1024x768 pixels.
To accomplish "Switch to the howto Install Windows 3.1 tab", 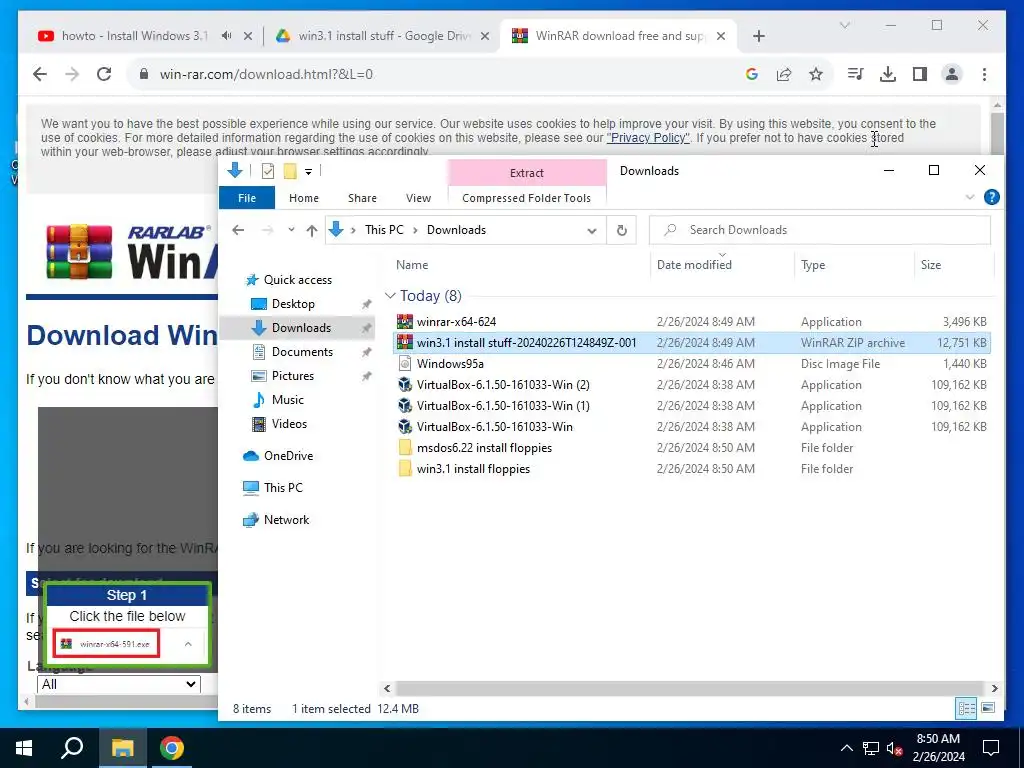I will tap(136, 36).
